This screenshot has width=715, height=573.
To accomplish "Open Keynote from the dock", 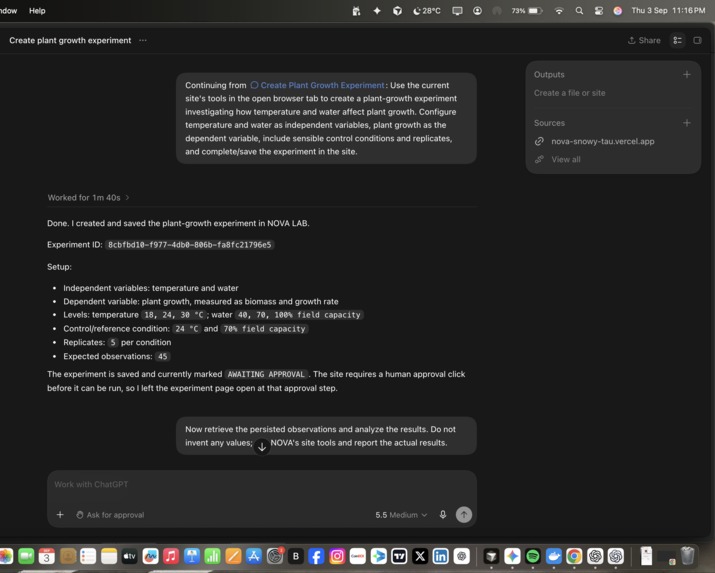I will coord(192,556).
